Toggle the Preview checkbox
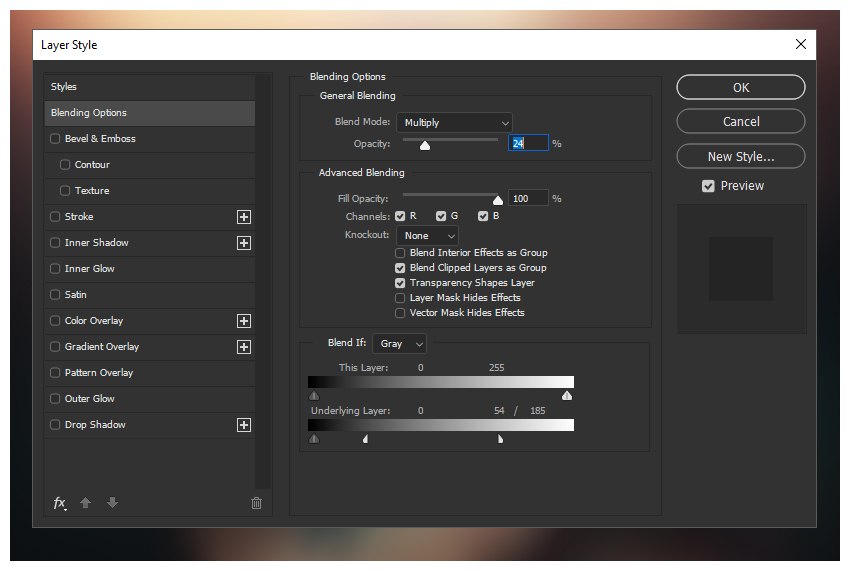This screenshot has width=850, height=571. pyautogui.click(x=708, y=186)
